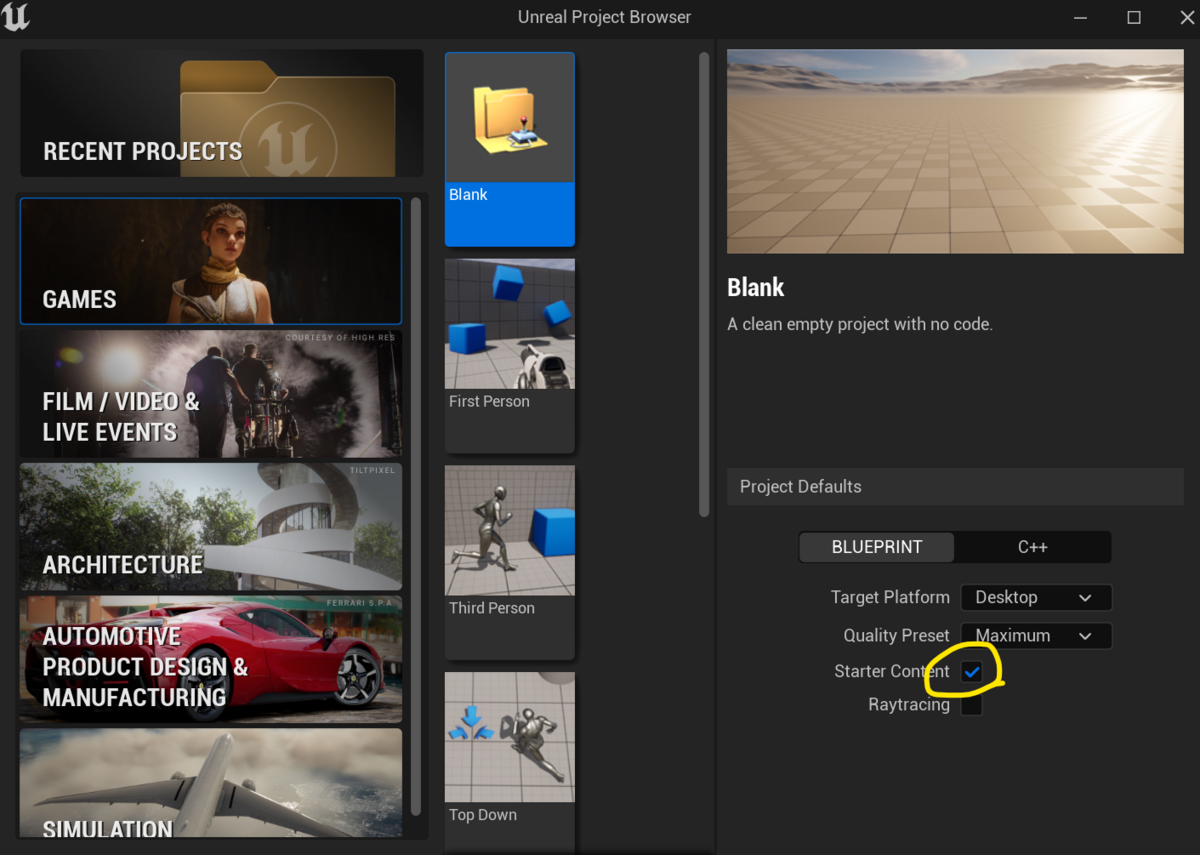This screenshot has height=855, width=1200.
Task: Click the 'Raytracing' label
Action: [909, 705]
